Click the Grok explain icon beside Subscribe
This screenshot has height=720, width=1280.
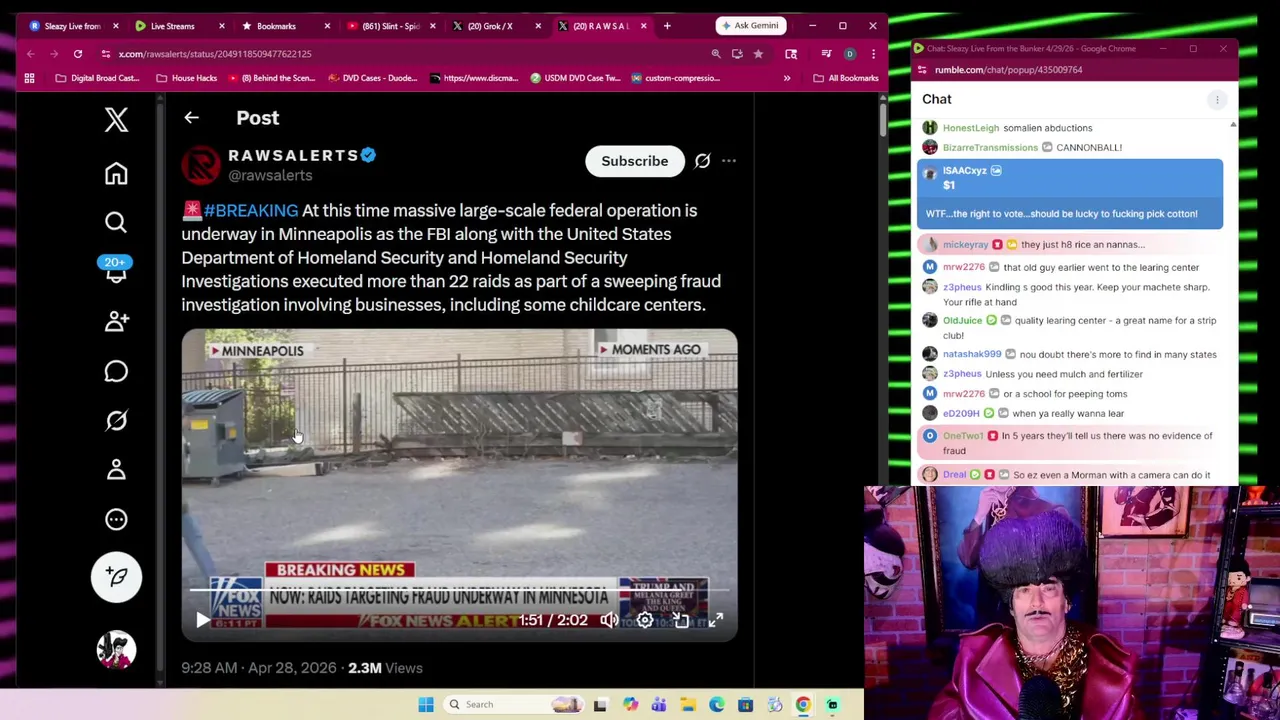click(x=702, y=161)
